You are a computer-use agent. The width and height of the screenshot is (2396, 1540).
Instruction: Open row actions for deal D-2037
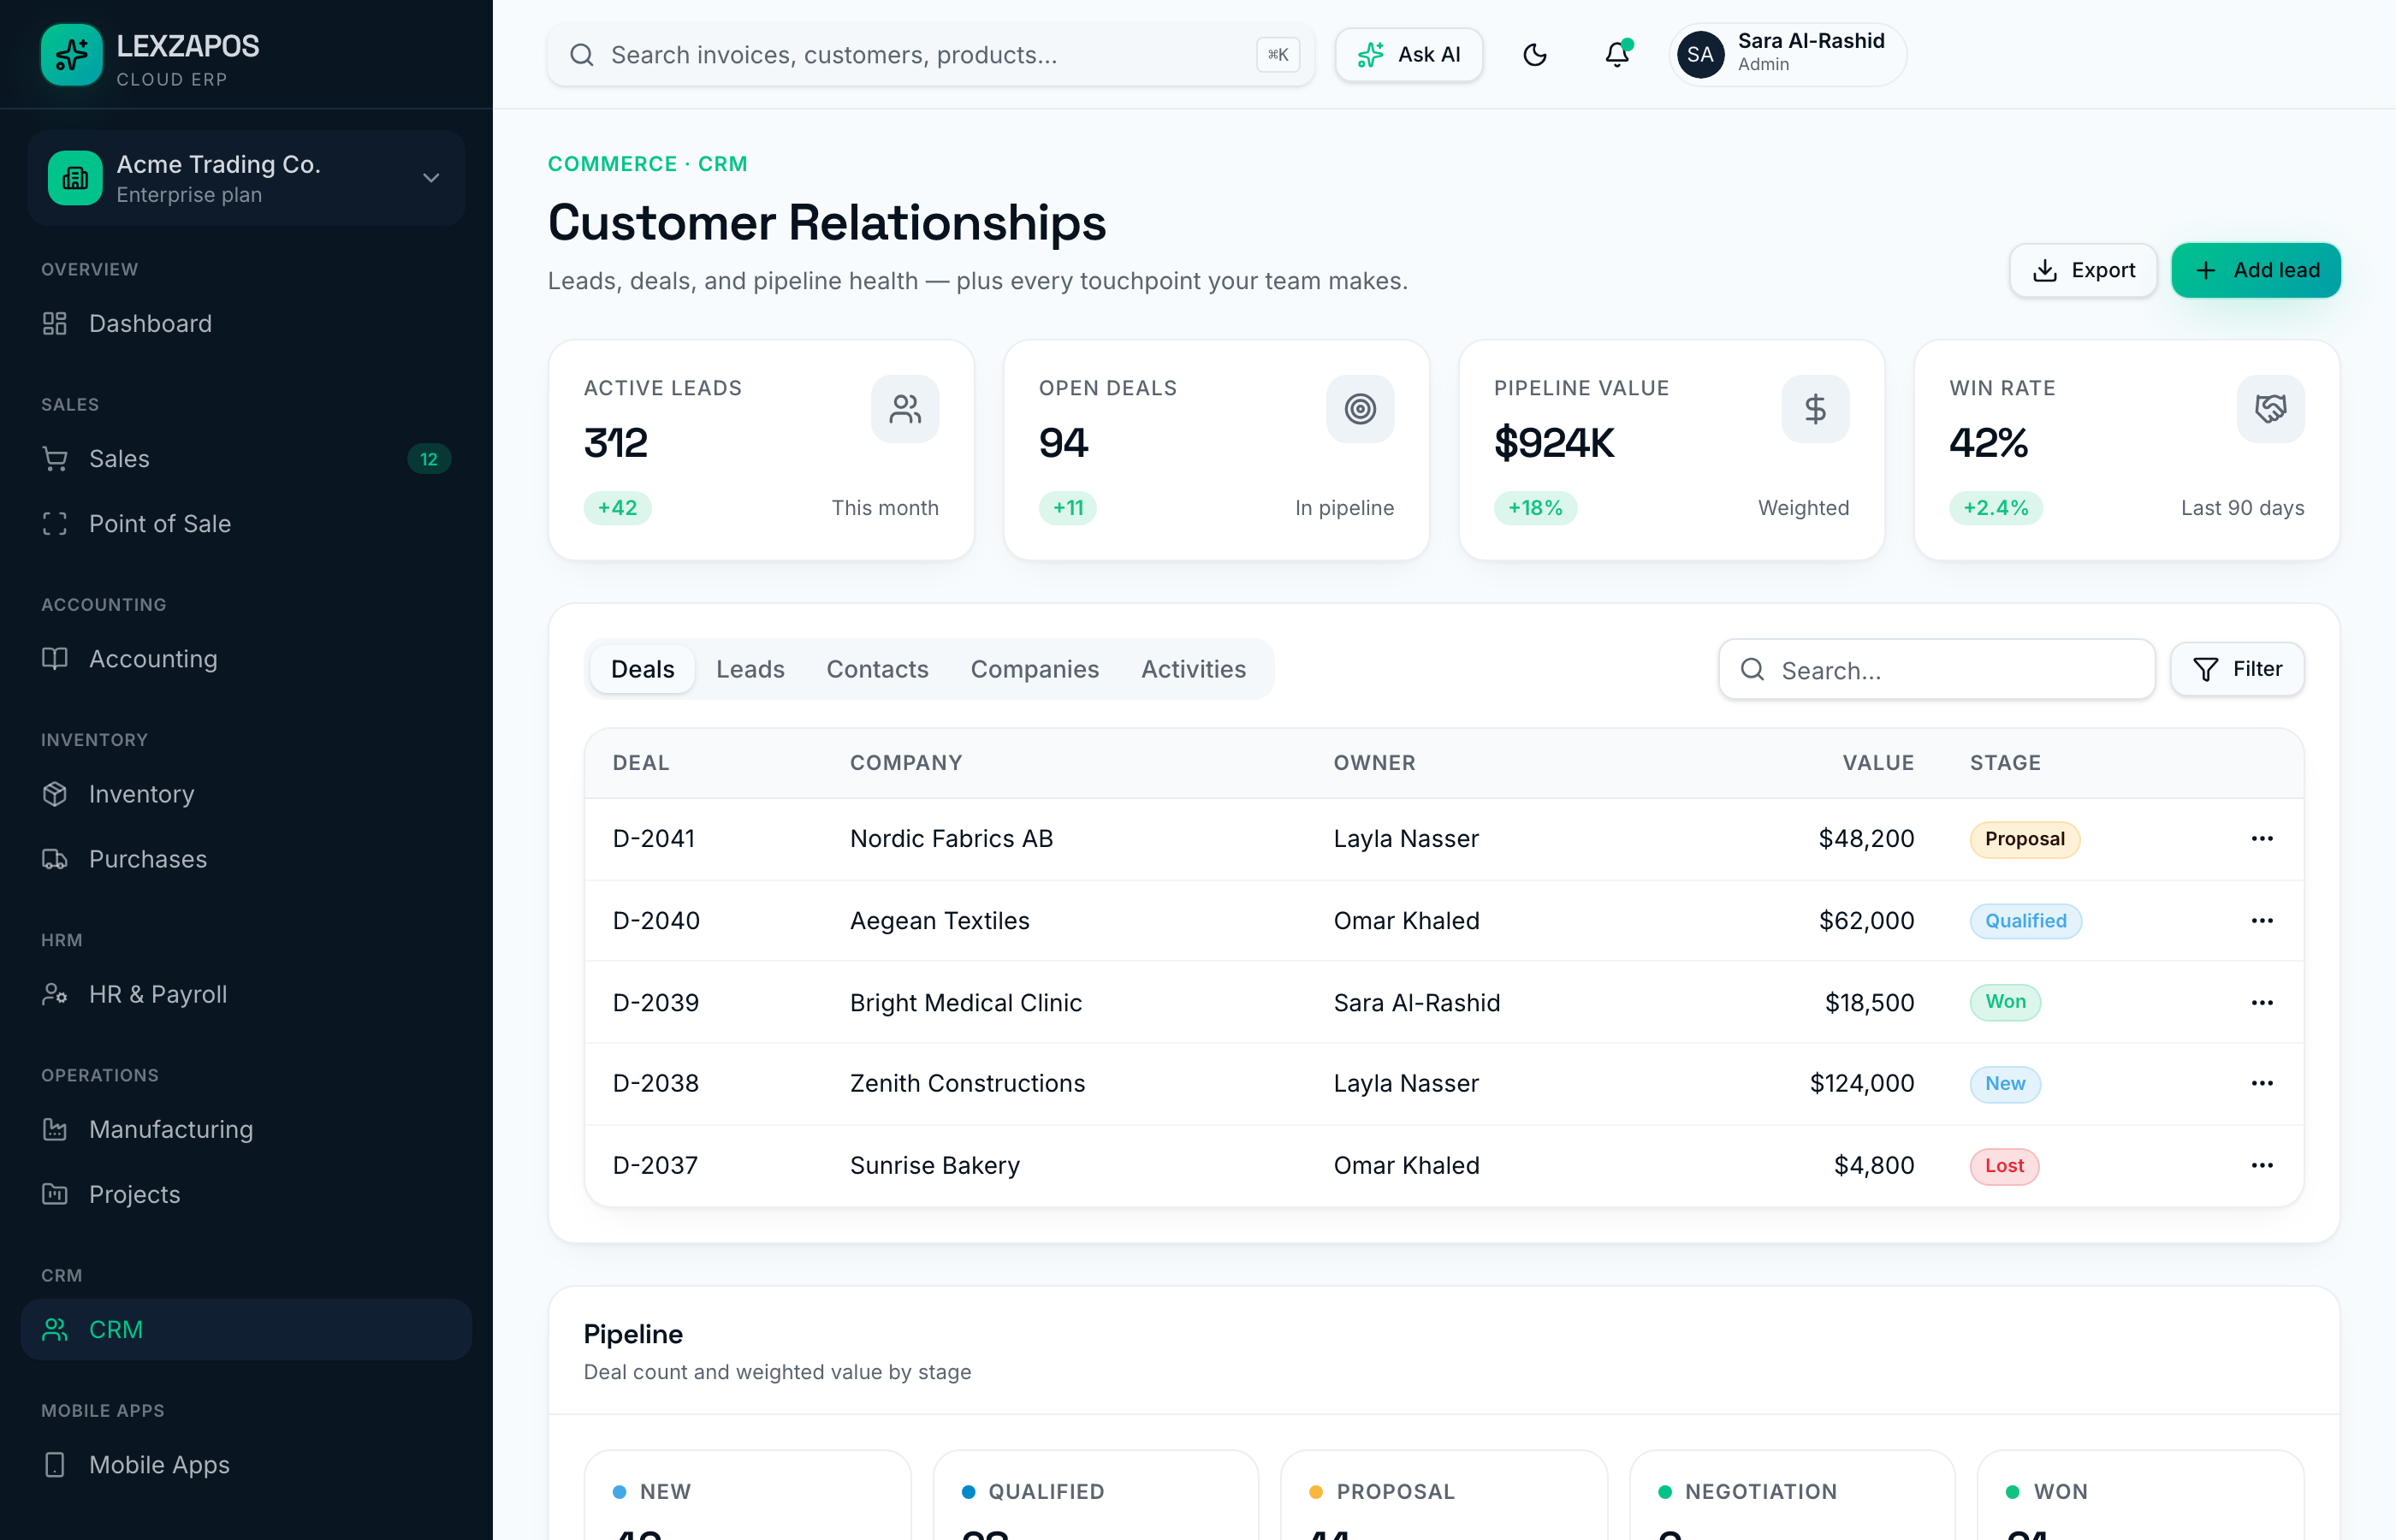pyautogui.click(x=2262, y=1166)
